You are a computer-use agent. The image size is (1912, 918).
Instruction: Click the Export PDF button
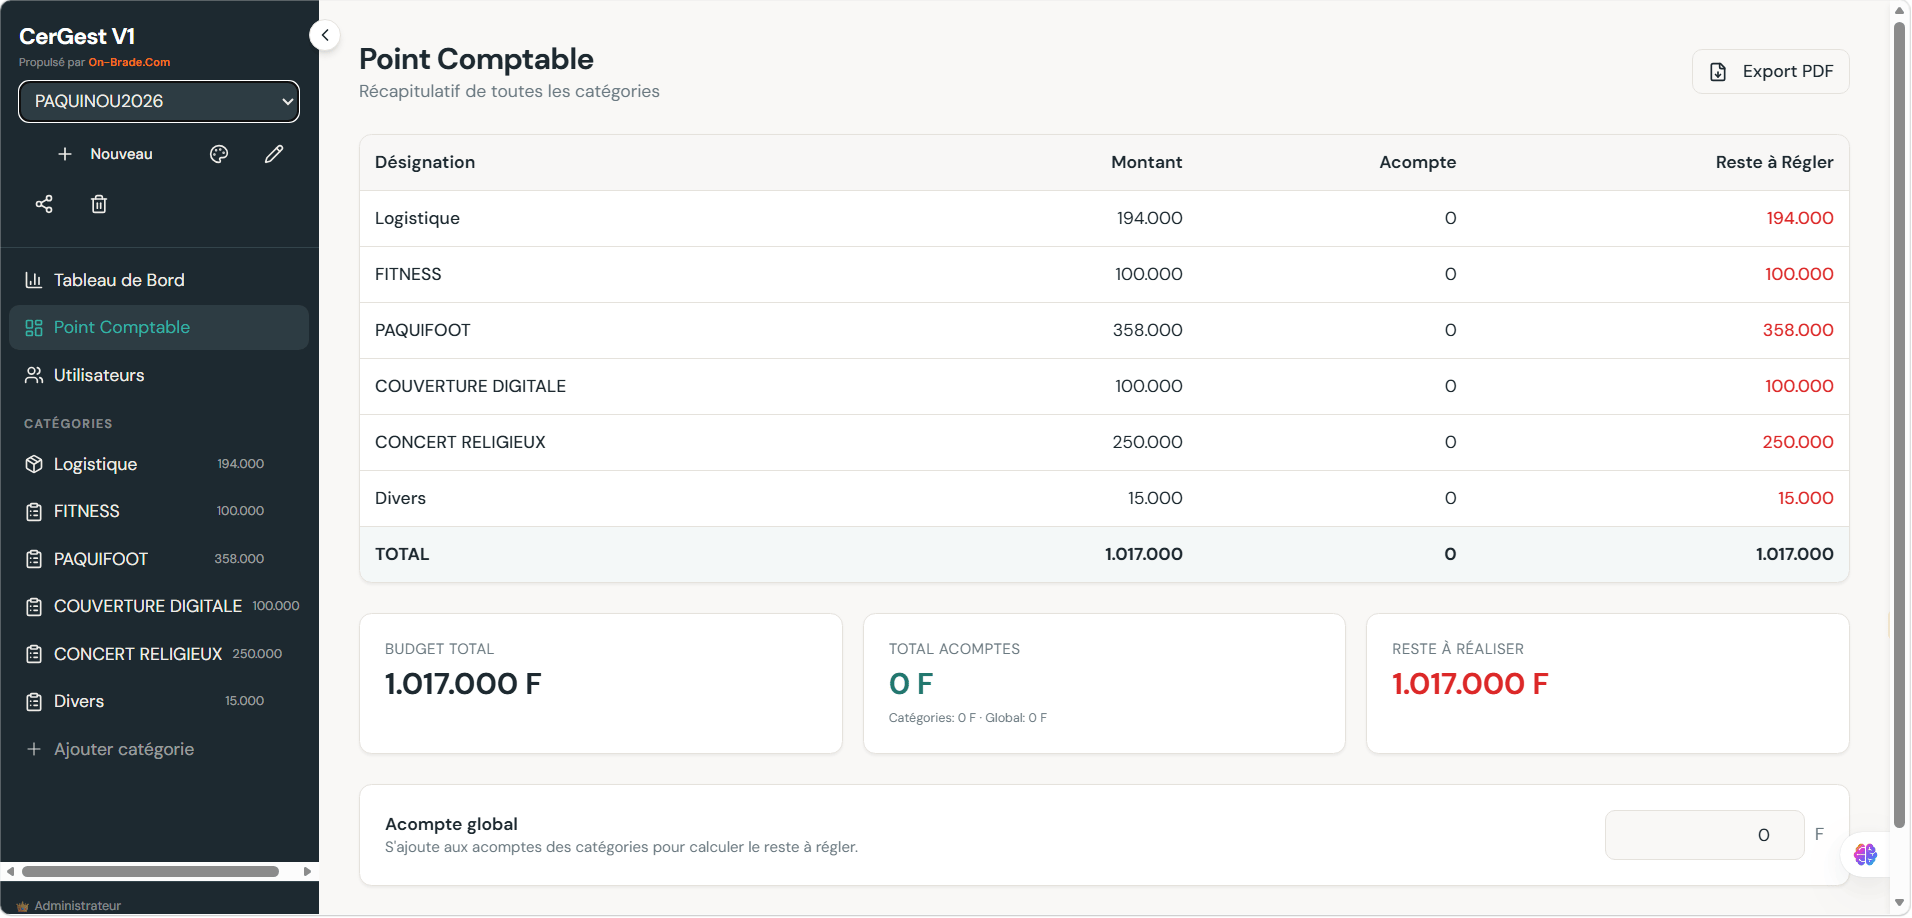pos(1770,72)
